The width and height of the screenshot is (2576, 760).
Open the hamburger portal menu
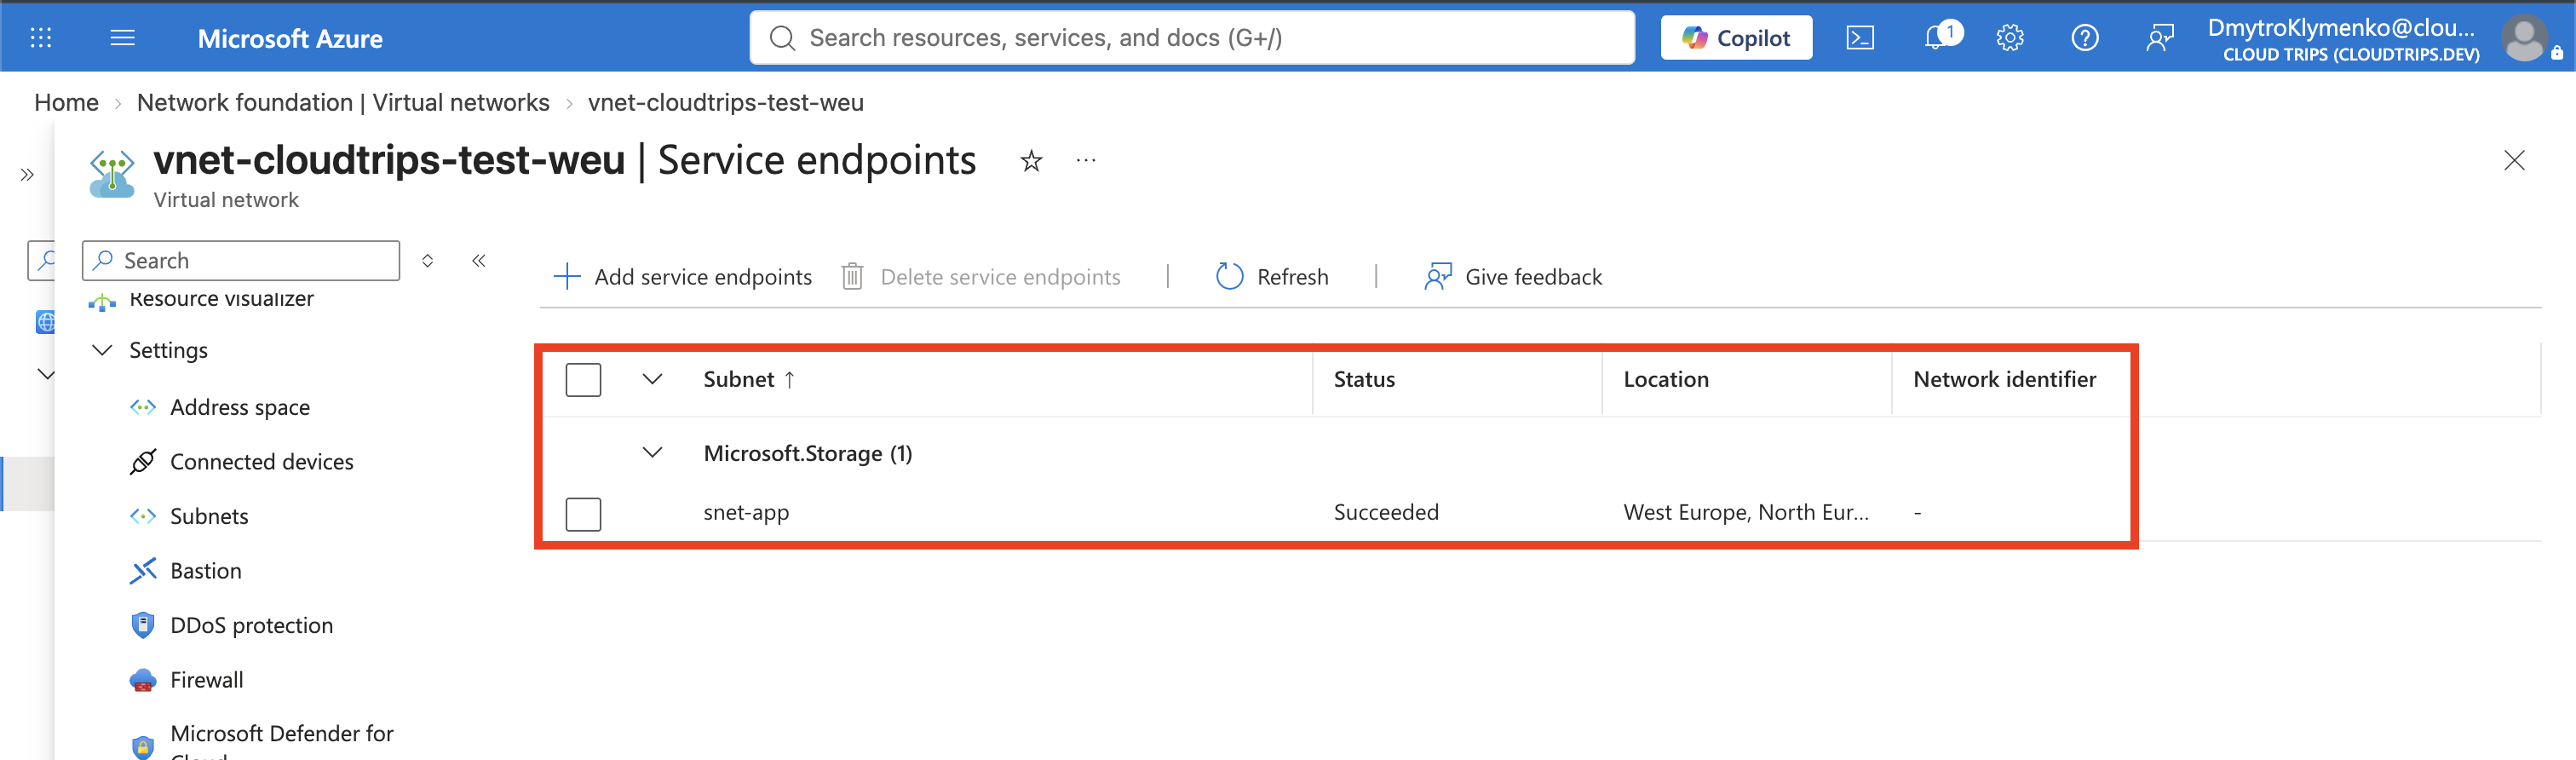122,38
